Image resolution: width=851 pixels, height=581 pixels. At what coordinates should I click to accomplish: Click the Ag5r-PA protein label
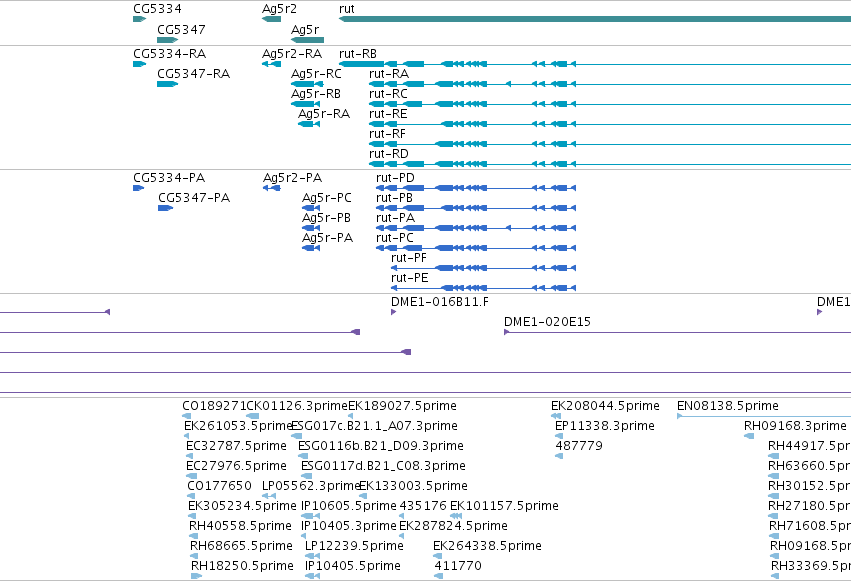tap(327, 238)
